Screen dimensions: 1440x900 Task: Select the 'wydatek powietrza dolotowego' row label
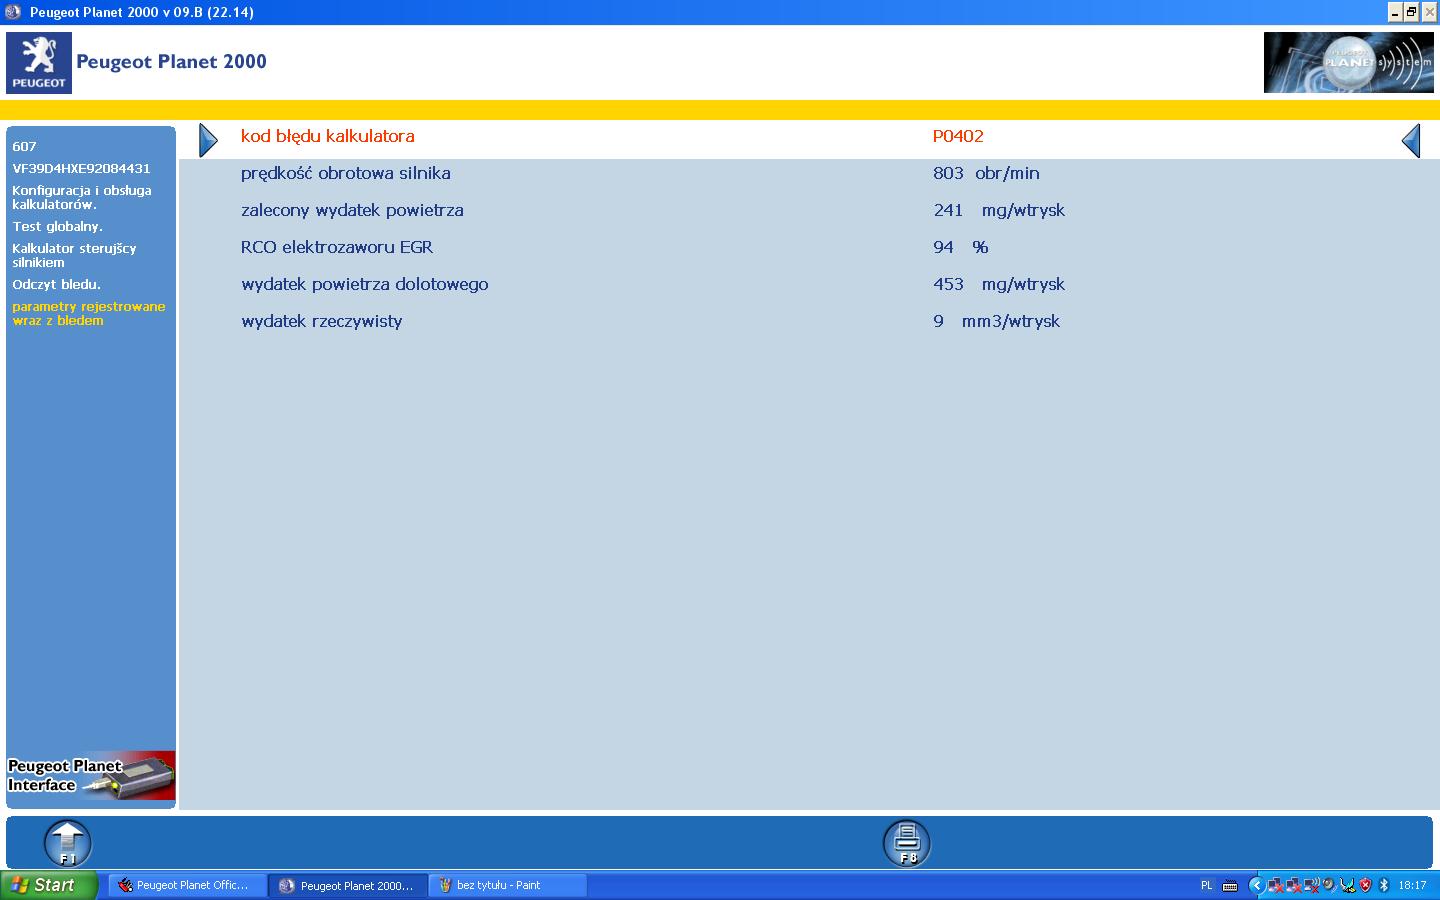(365, 284)
